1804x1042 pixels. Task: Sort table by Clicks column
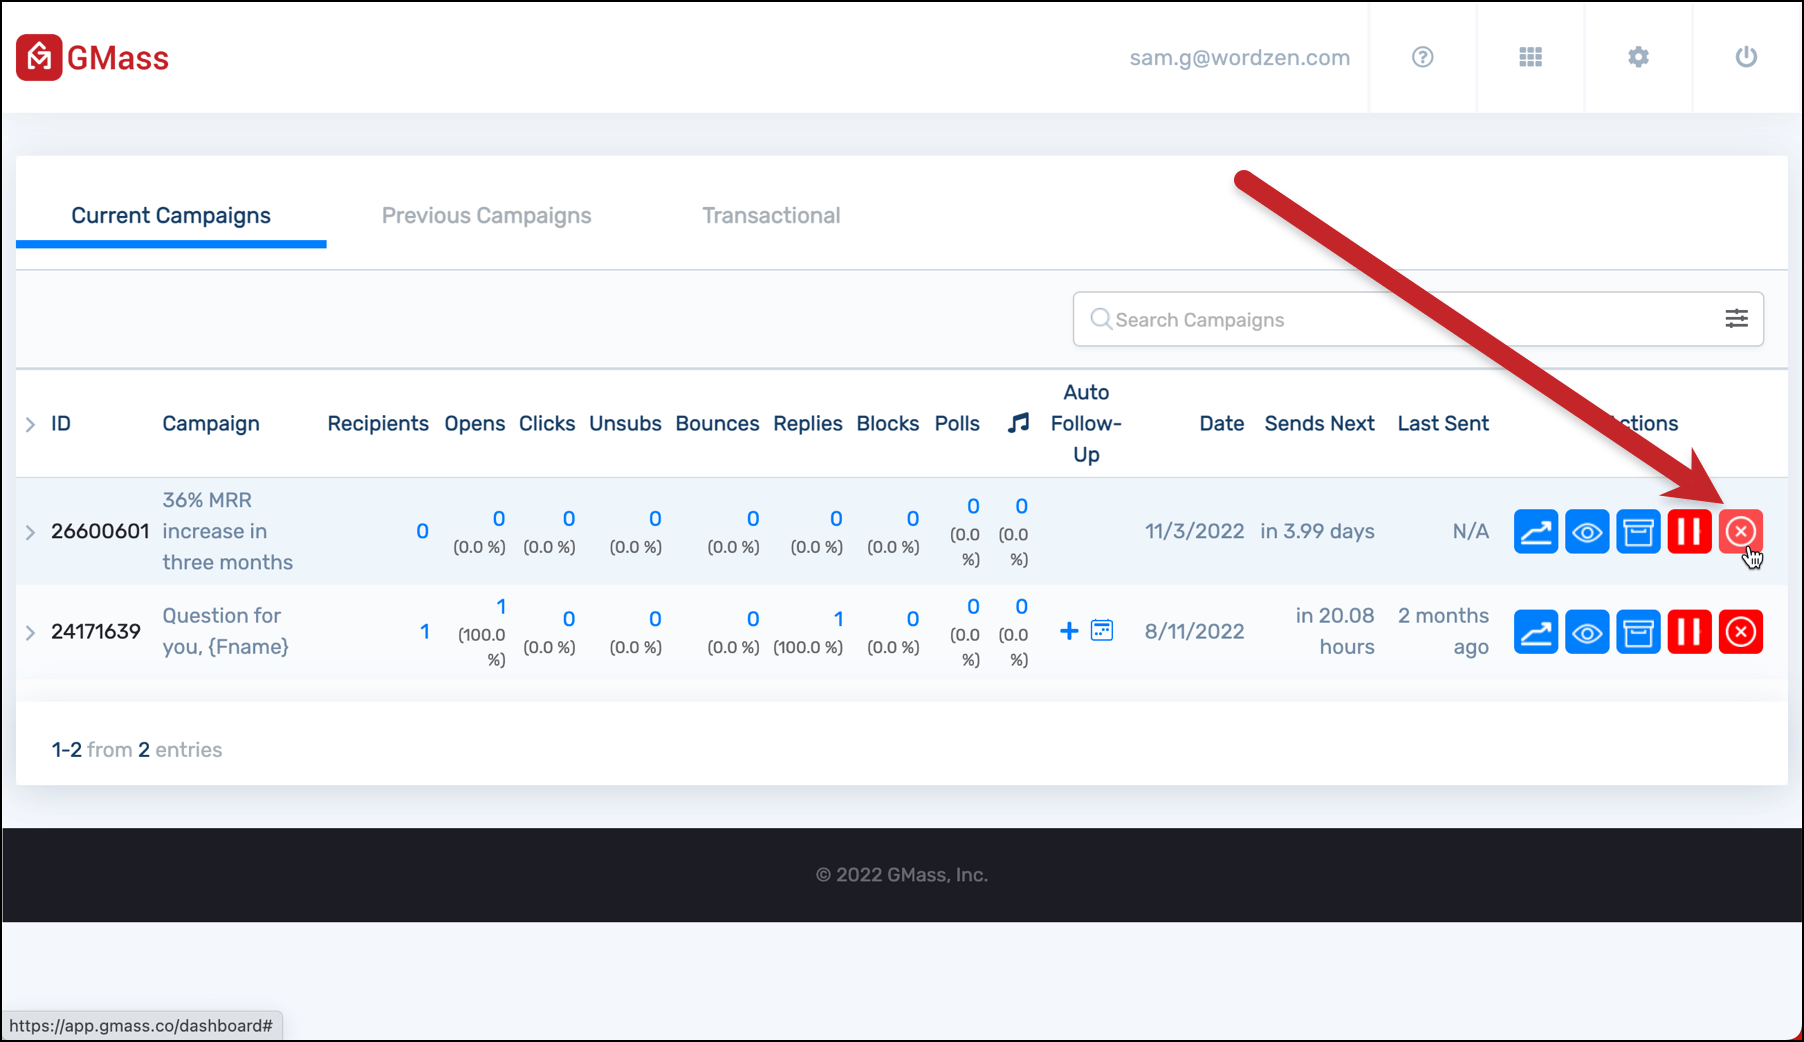pos(547,423)
